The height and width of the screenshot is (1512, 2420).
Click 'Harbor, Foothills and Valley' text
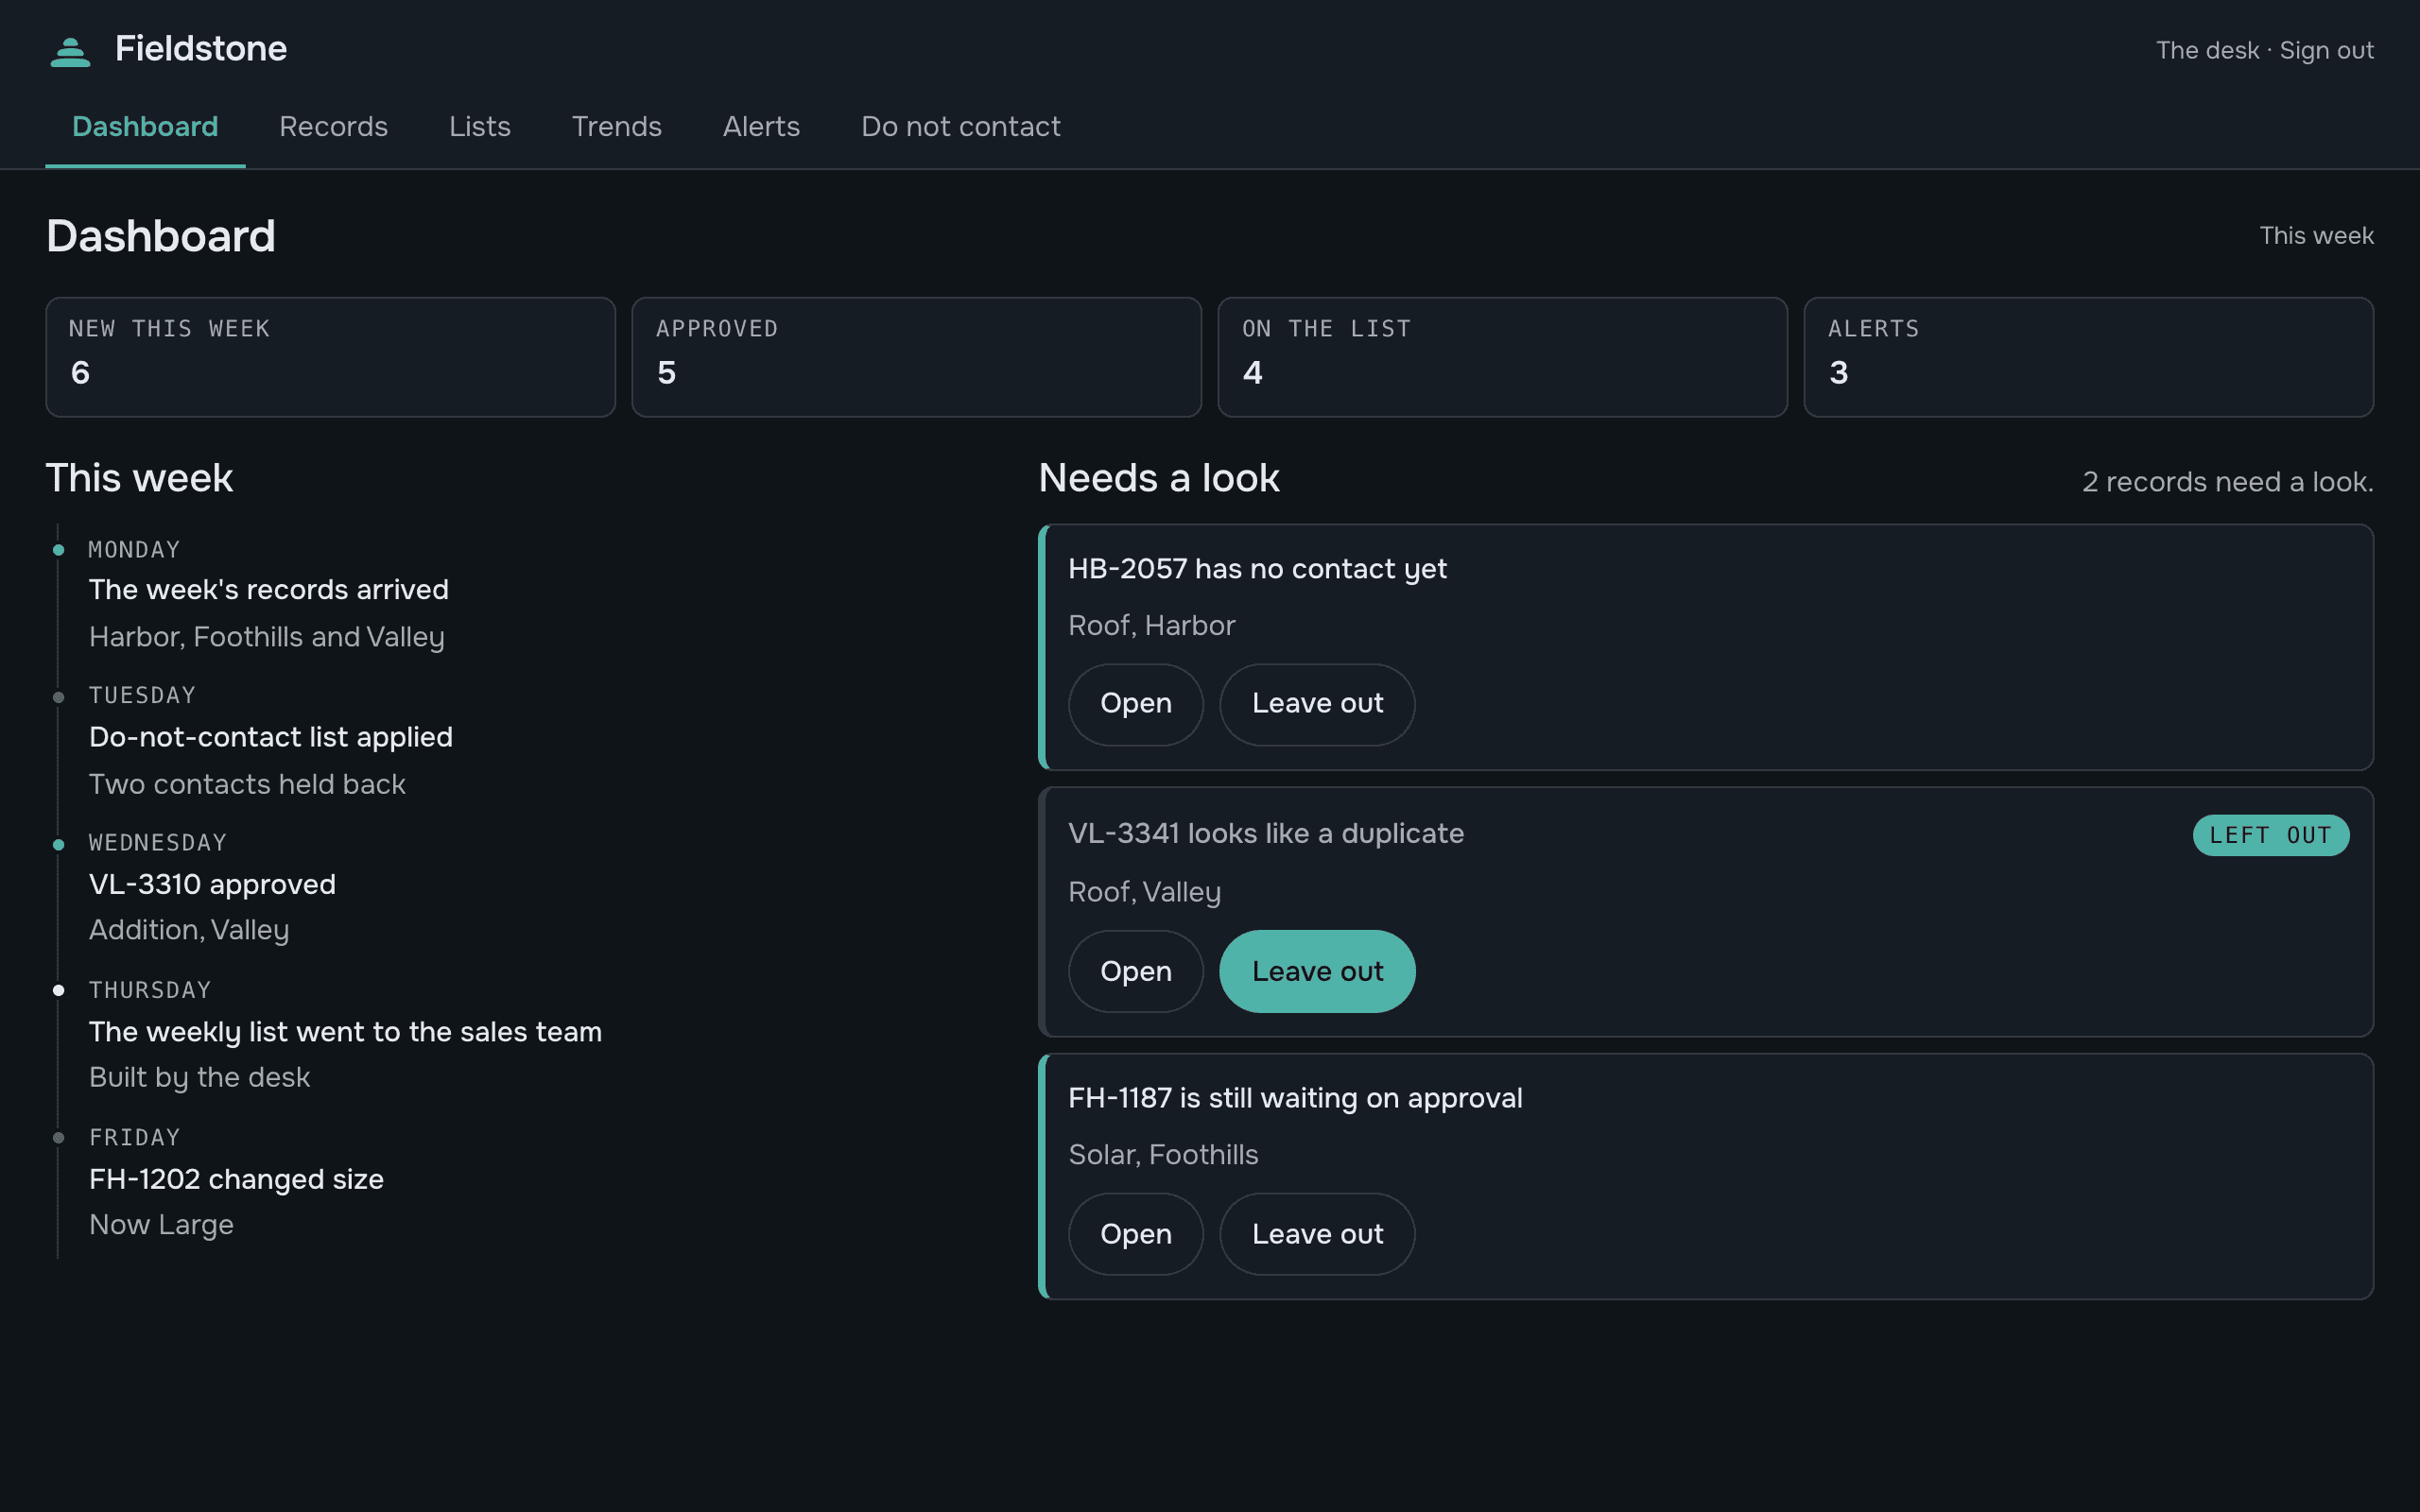tap(266, 637)
